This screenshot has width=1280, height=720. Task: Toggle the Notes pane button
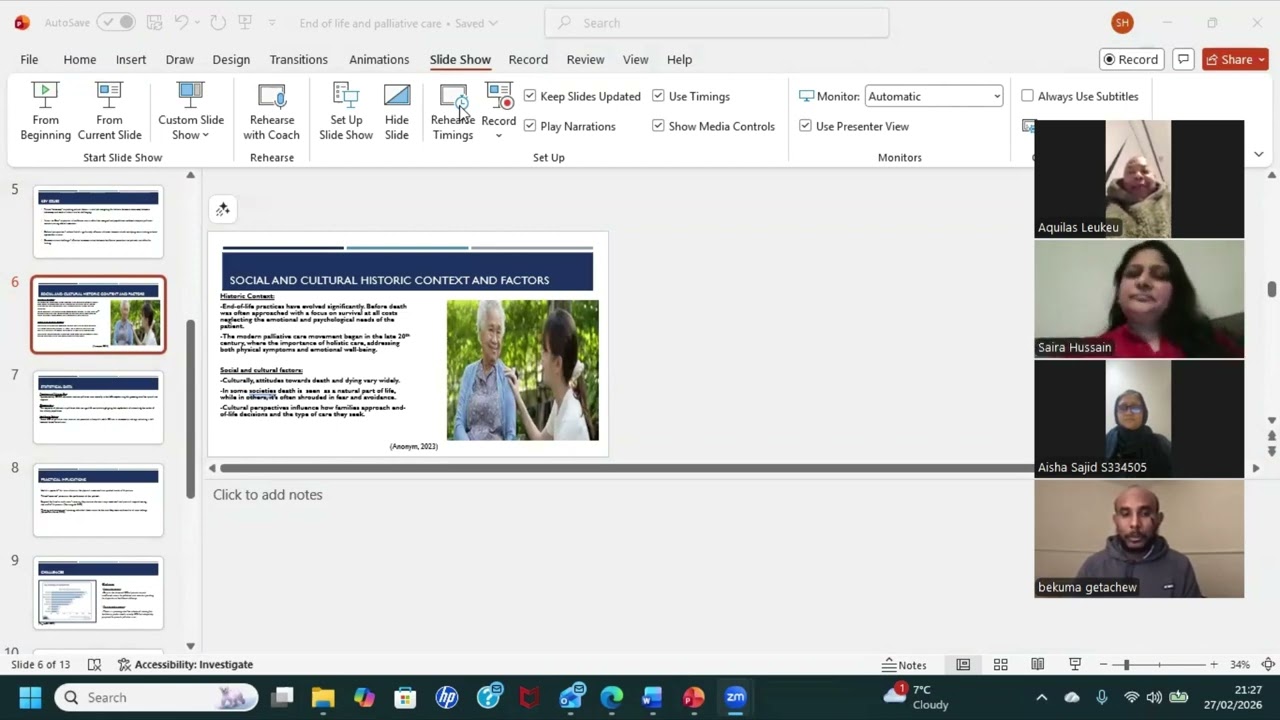(904, 665)
